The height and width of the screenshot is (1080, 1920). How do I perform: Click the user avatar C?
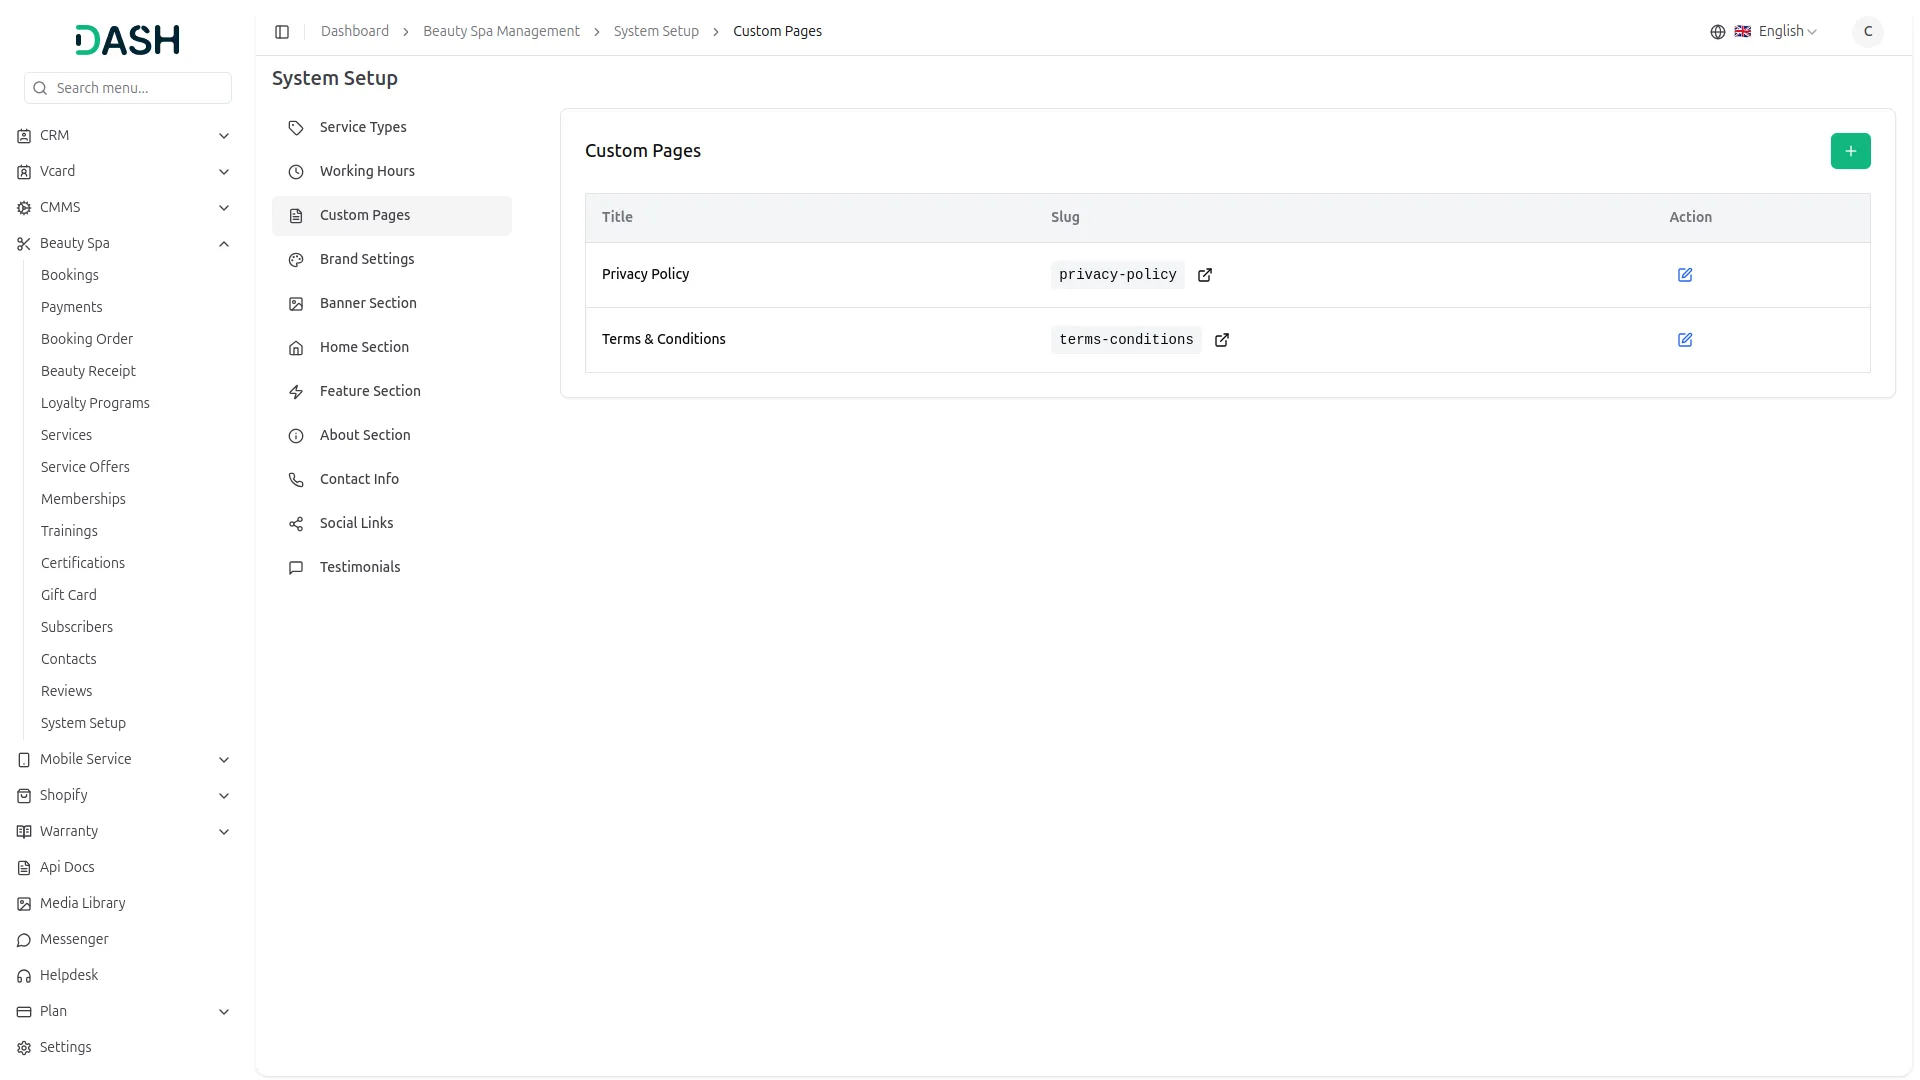[x=1867, y=32]
